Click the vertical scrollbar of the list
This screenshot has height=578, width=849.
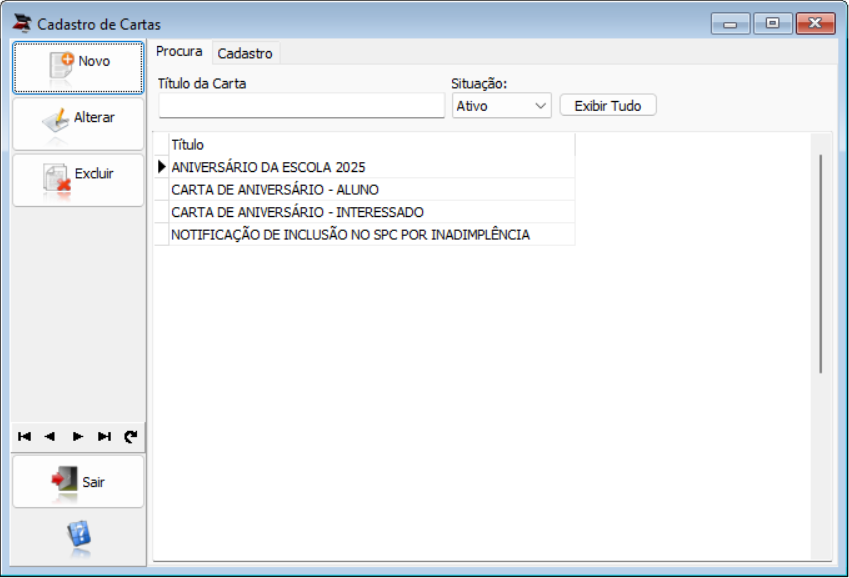[821, 264]
